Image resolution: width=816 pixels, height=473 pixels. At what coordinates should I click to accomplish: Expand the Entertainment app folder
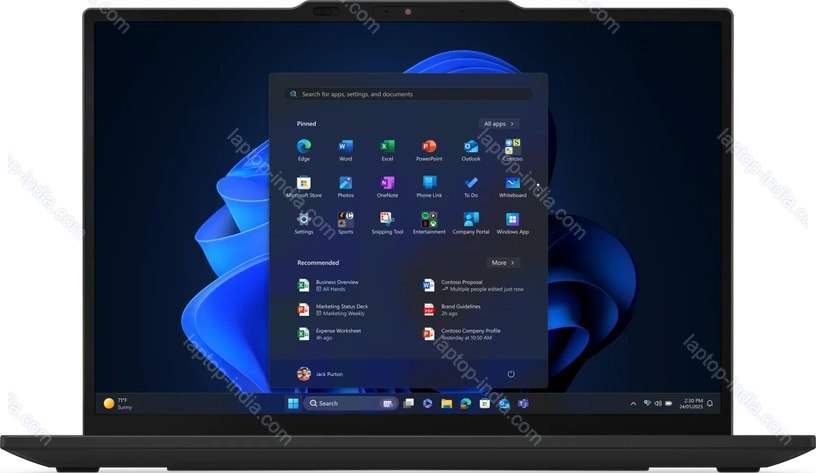[x=429, y=220]
